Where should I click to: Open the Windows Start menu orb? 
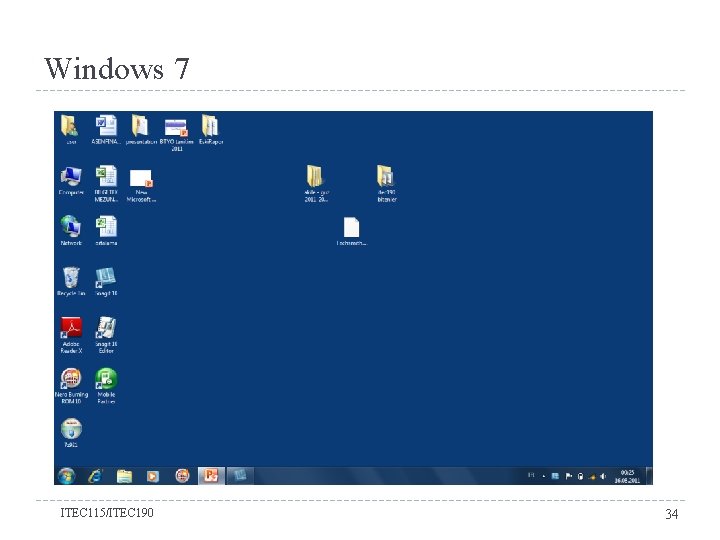coord(66,476)
